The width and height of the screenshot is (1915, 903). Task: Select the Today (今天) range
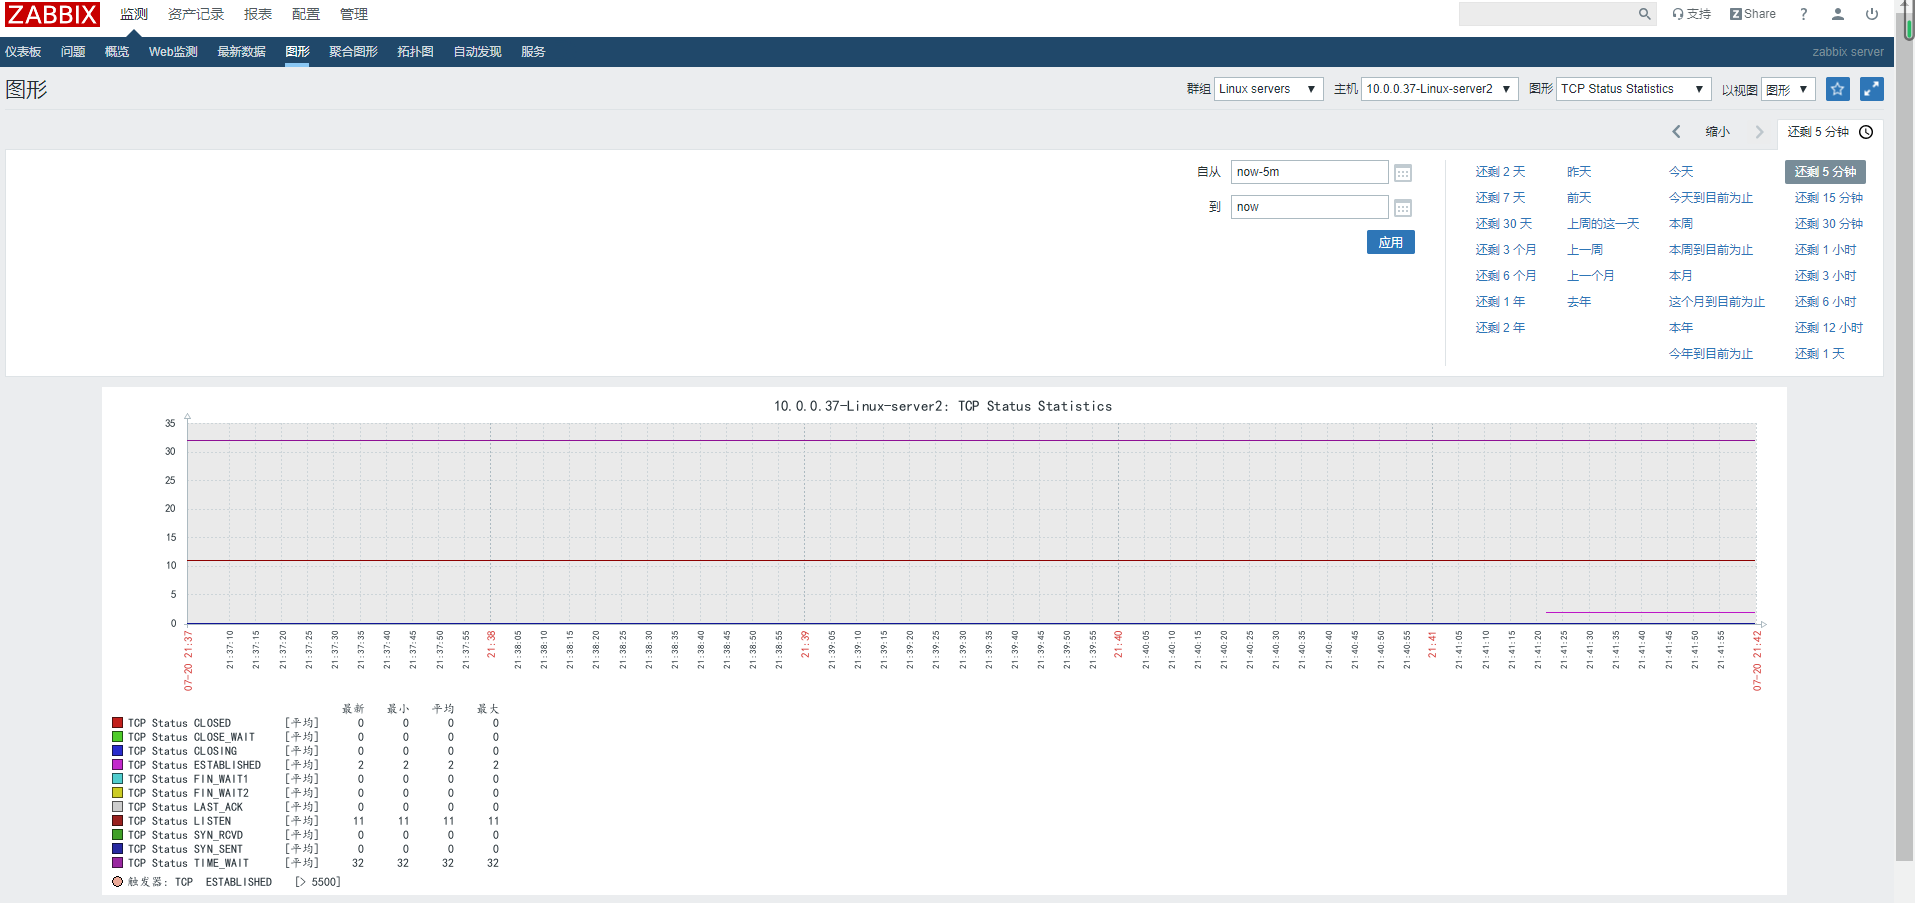point(1681,172)
